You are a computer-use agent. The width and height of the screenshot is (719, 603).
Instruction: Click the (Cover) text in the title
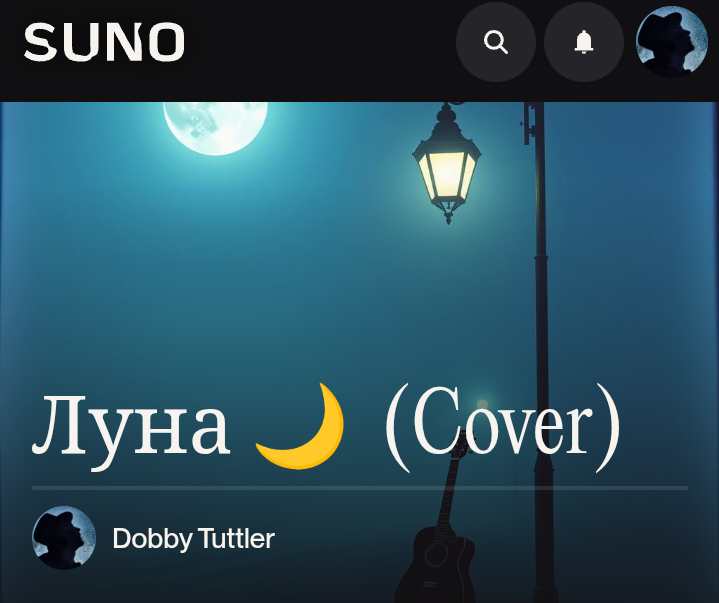click(x=503, y=426)
